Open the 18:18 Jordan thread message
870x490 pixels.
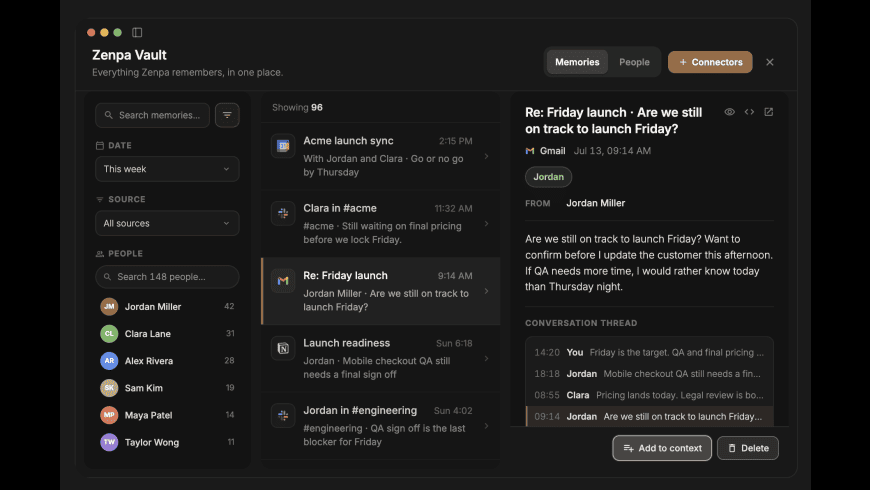pos(649,374)
